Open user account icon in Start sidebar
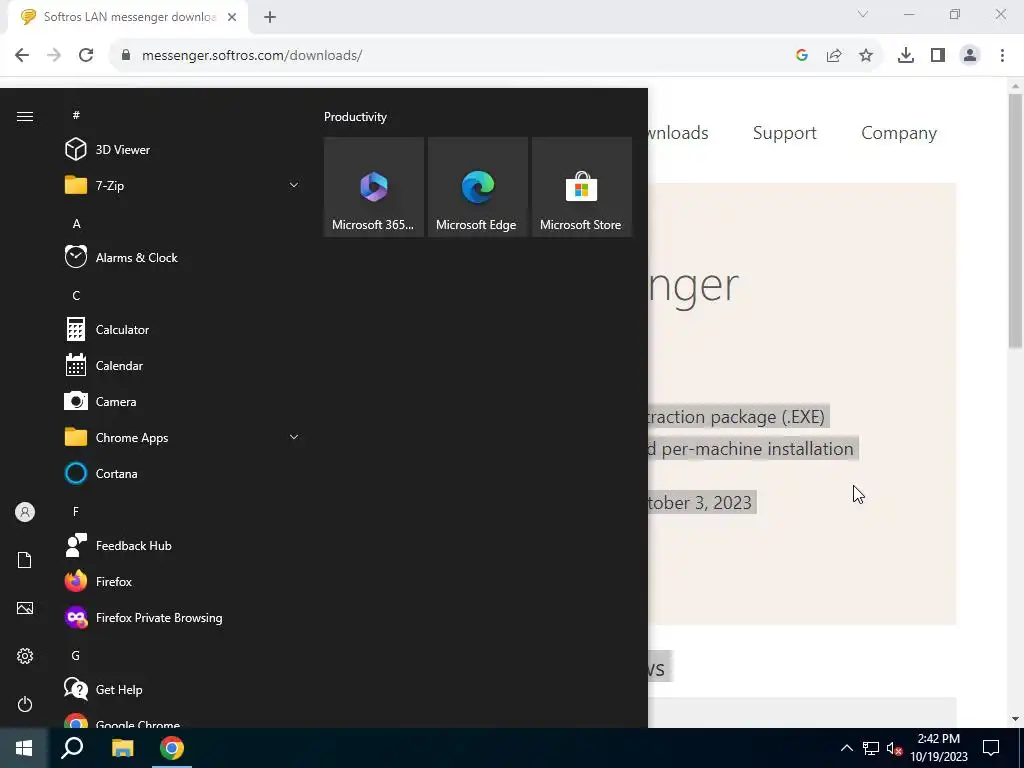The width and height of the screenshot is (1024, 768). (25, 512)
